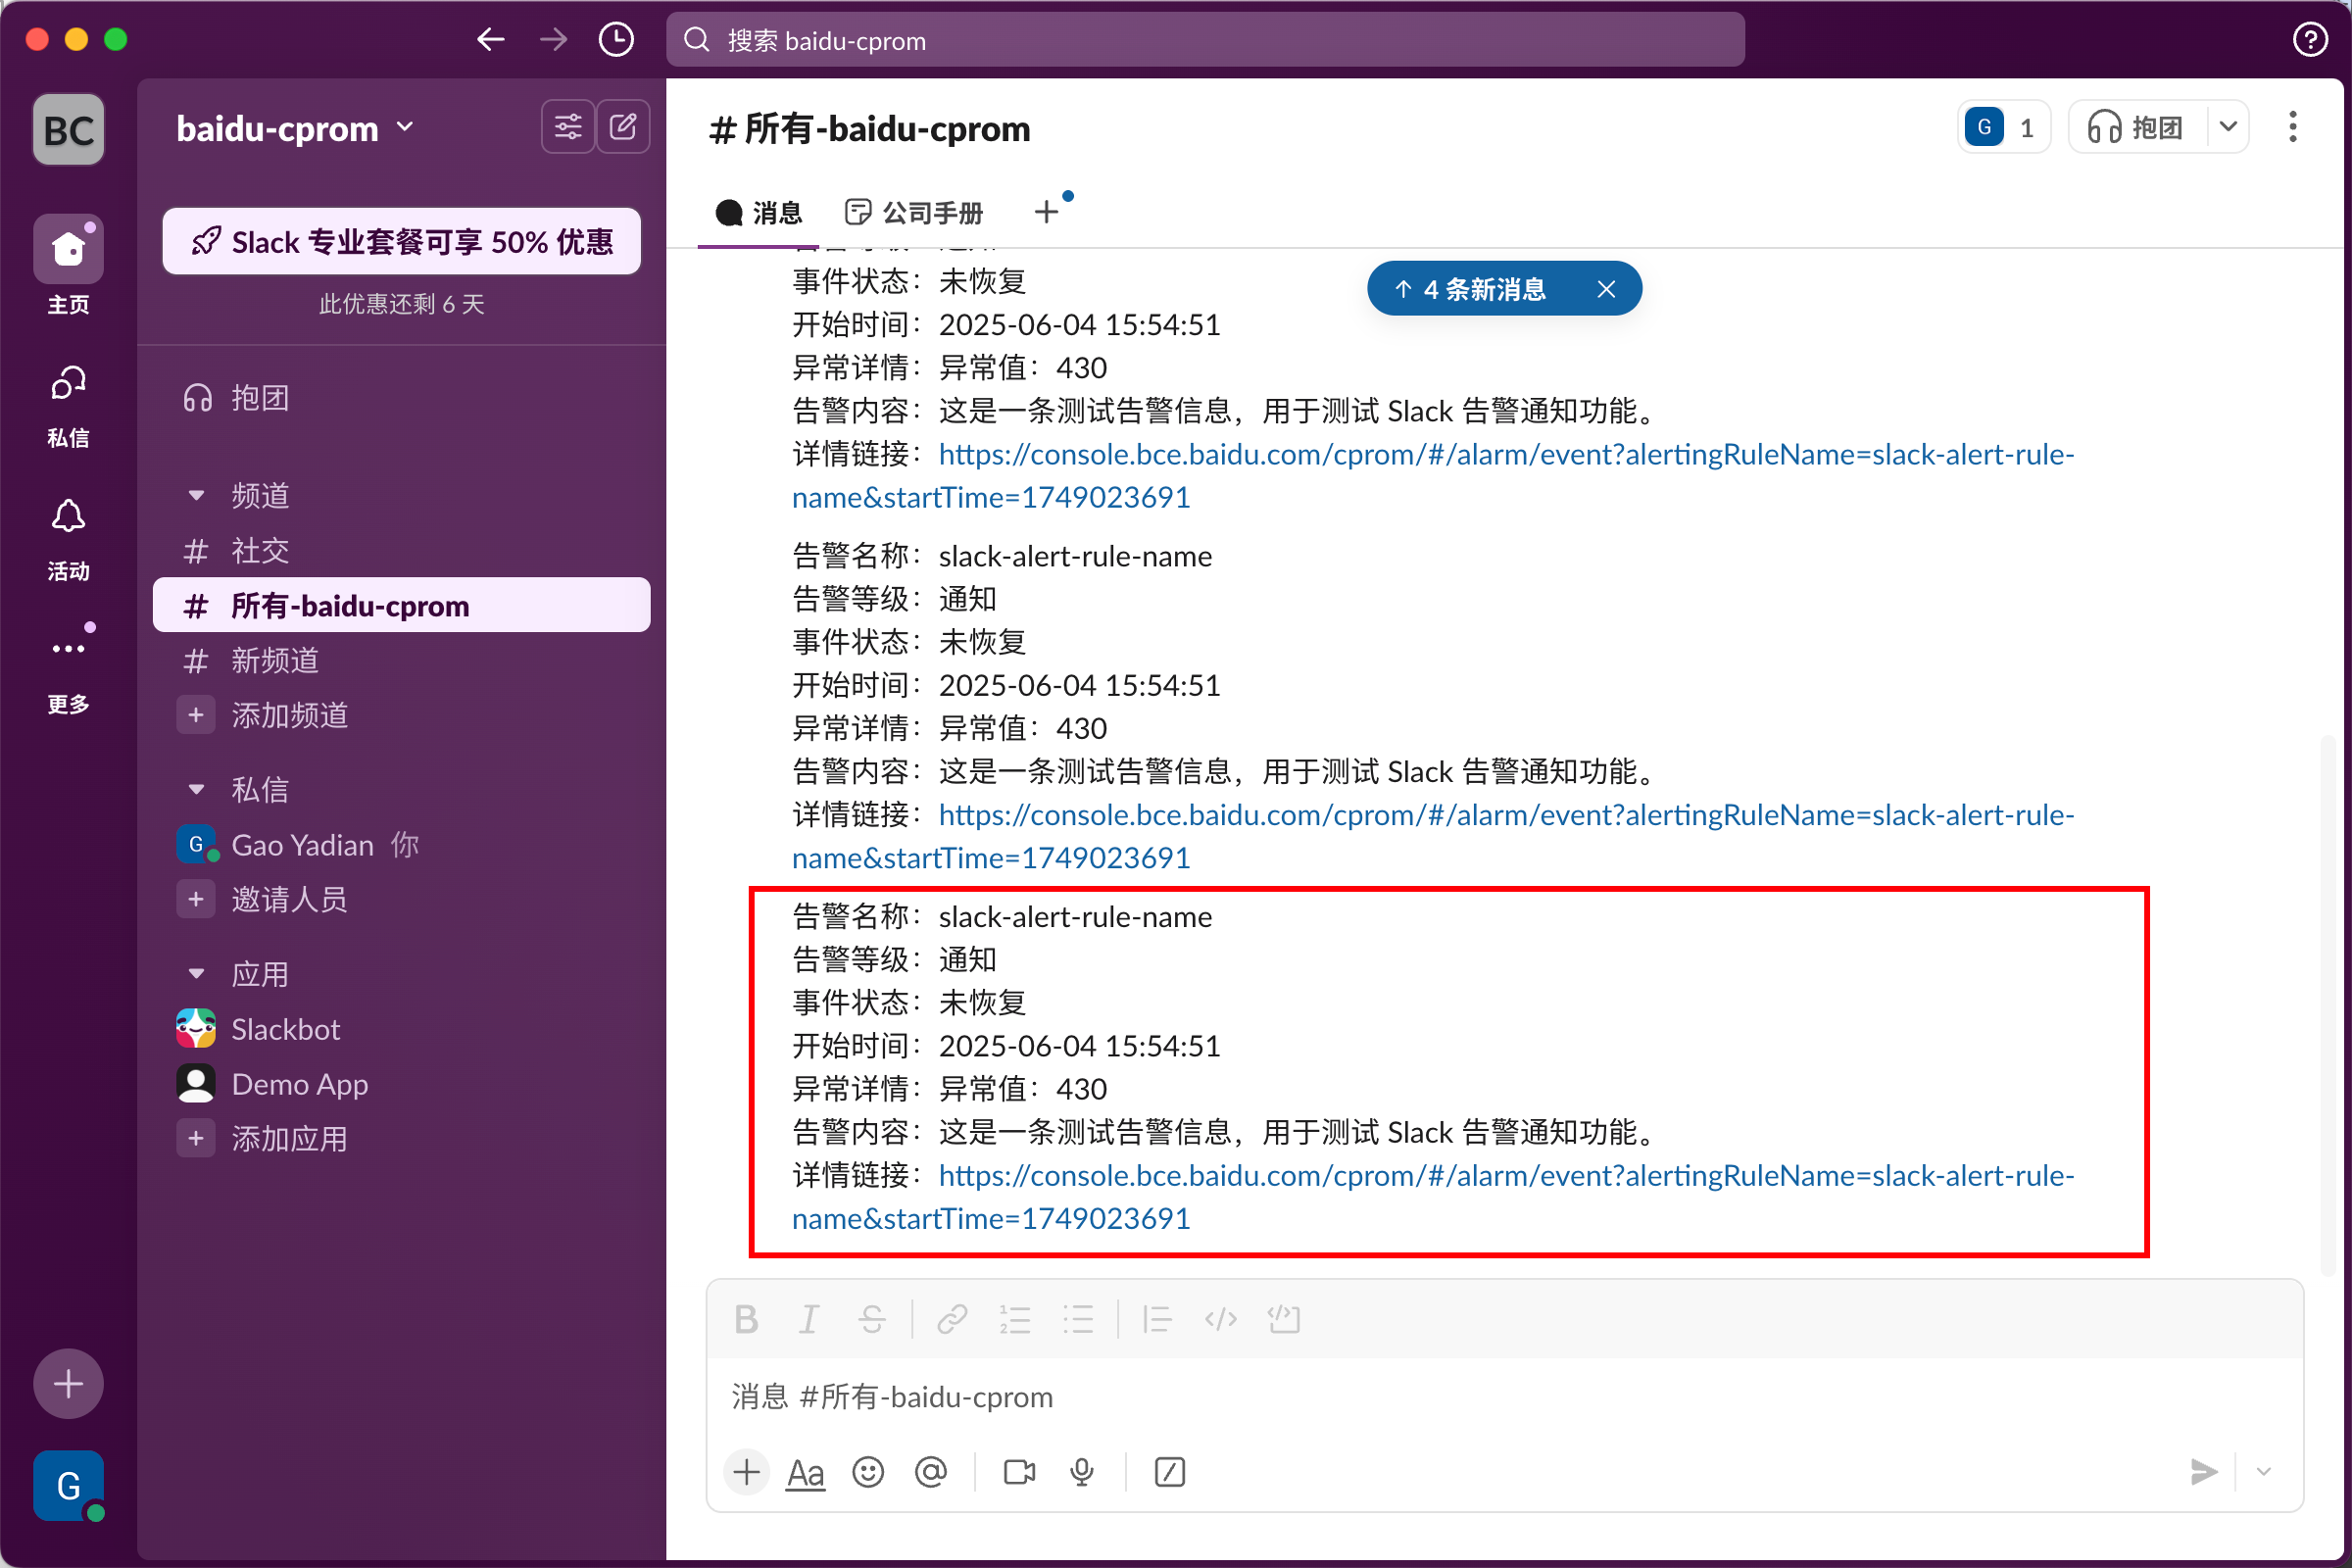Screen dimensions: 2352x1568
Task: Click the Slack 专业套餐可享 50% 优惠 banner
Action: (401, 242)
